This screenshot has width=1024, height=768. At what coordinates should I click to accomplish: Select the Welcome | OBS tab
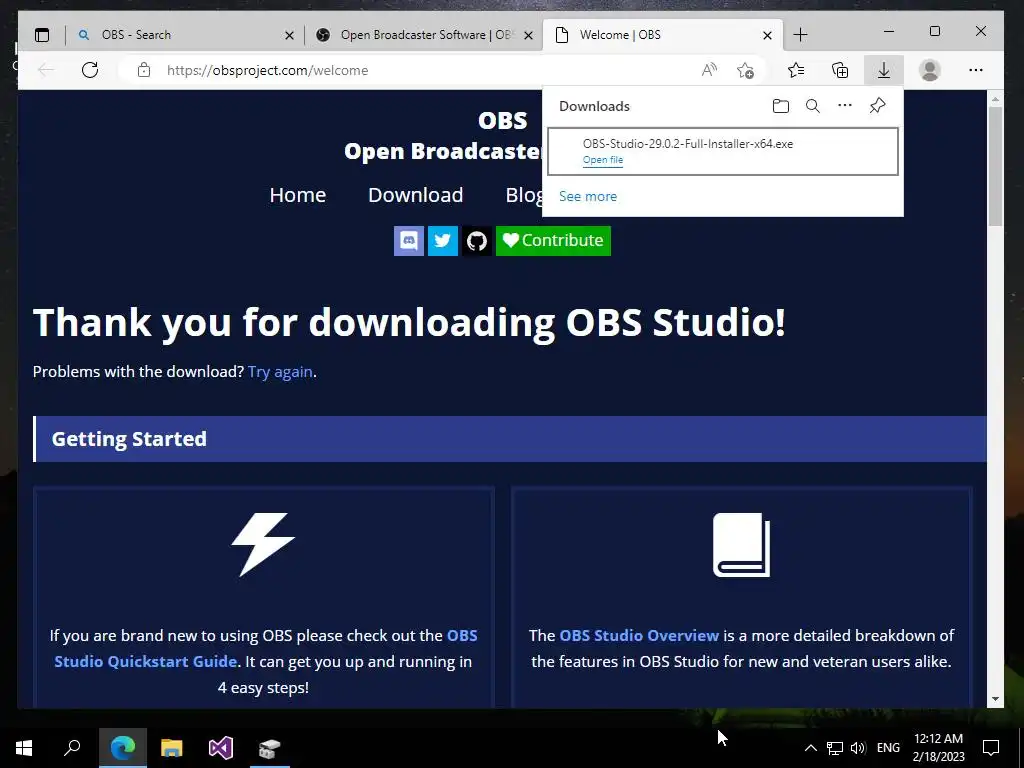point(663,35)
